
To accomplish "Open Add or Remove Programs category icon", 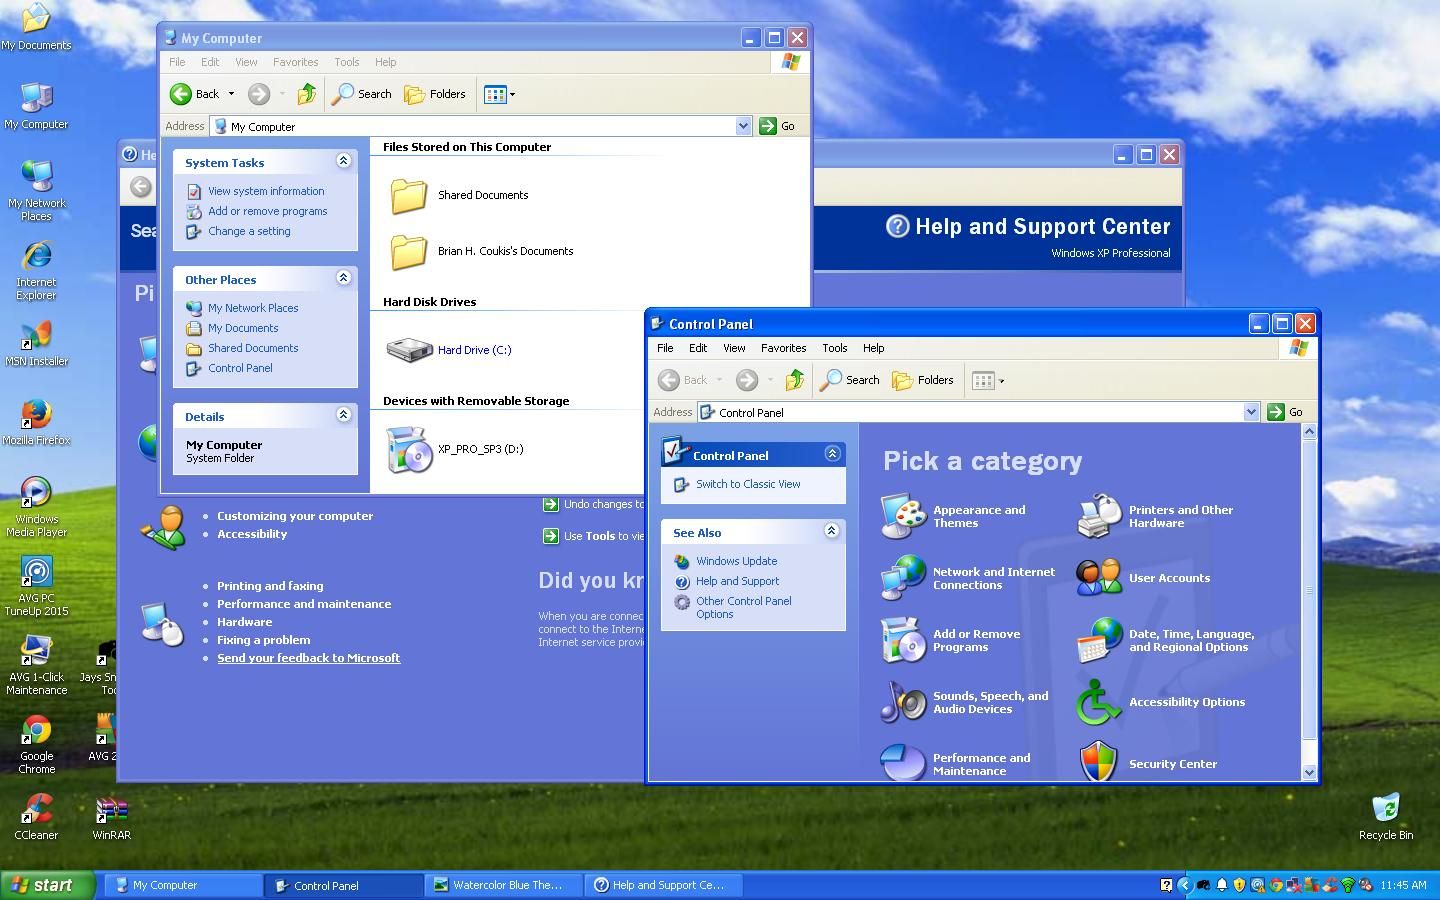I will (x=903, y=640).
